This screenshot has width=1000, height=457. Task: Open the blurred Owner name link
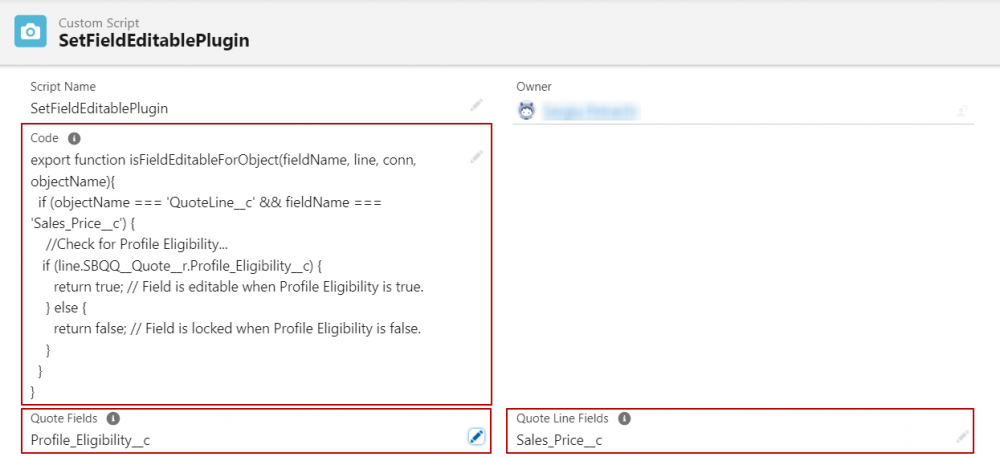[x=589, y=112]
